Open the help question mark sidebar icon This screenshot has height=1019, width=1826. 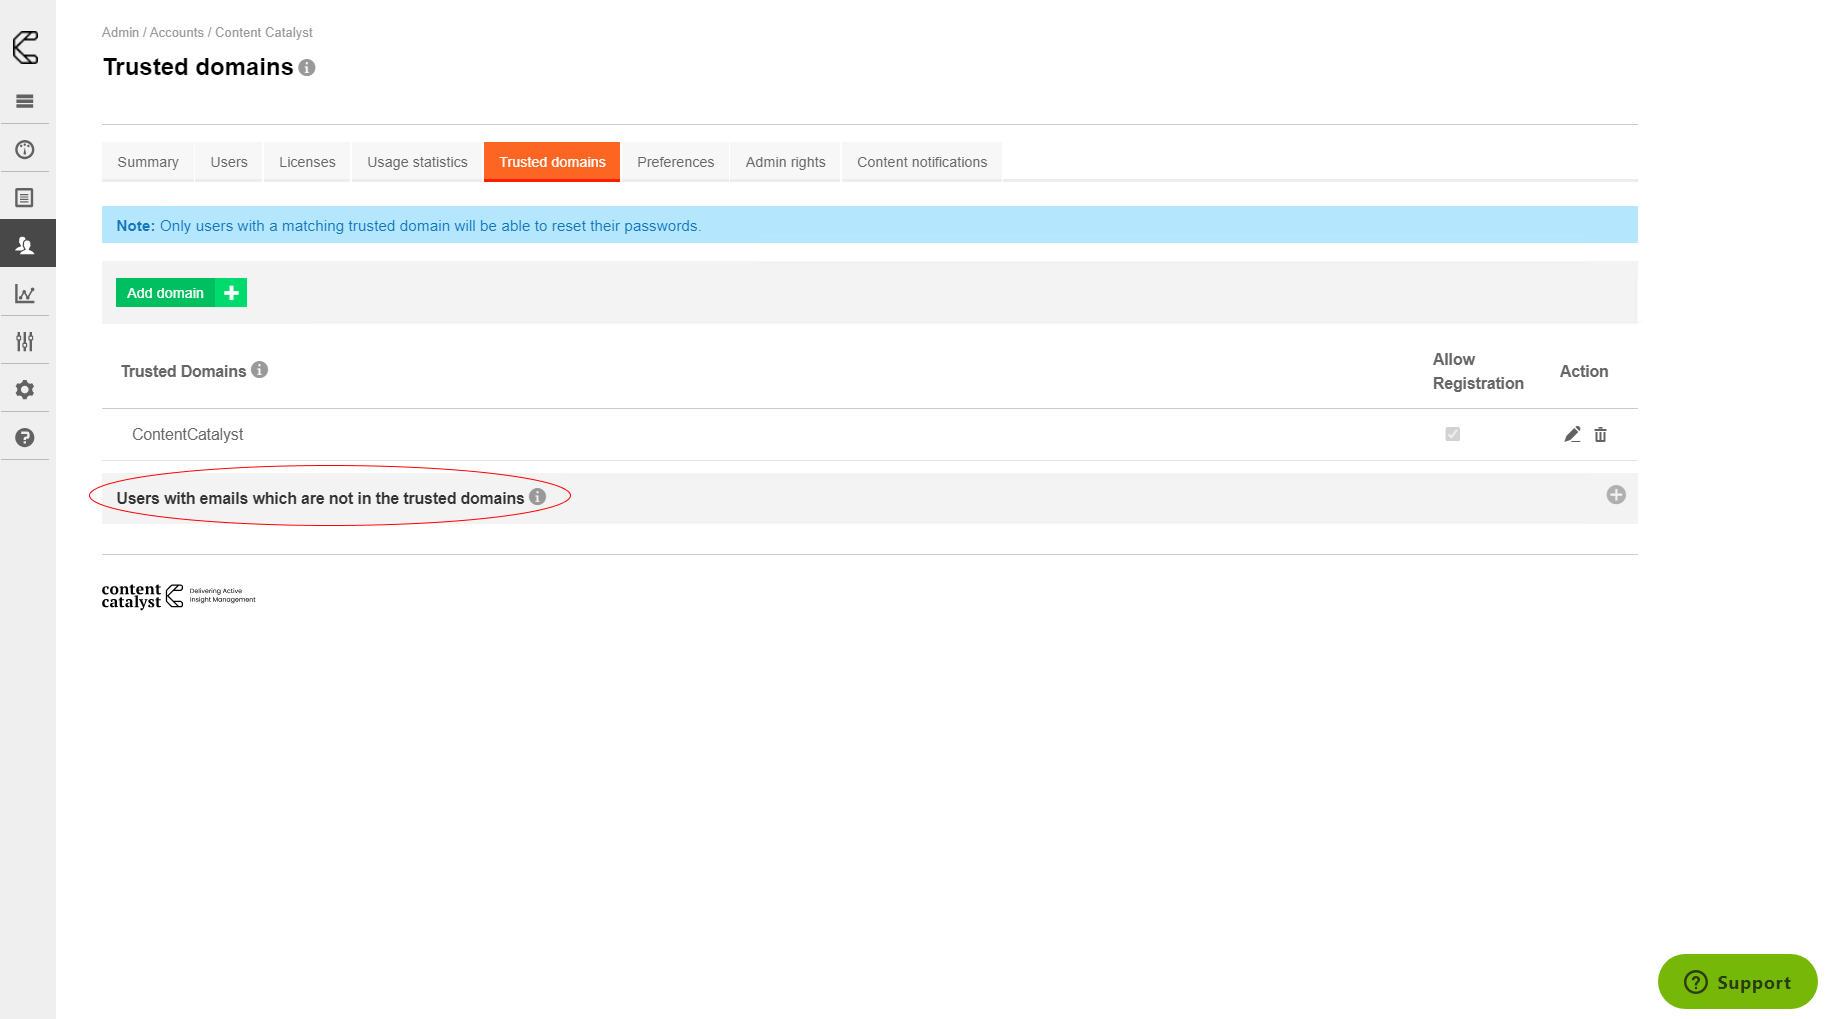[25, 438]
